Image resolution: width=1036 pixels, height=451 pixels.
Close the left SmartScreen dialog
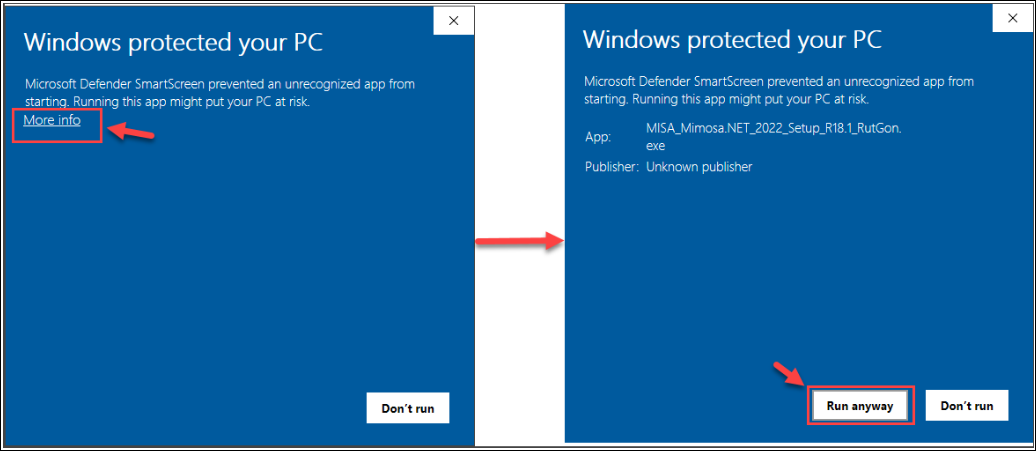453,20
